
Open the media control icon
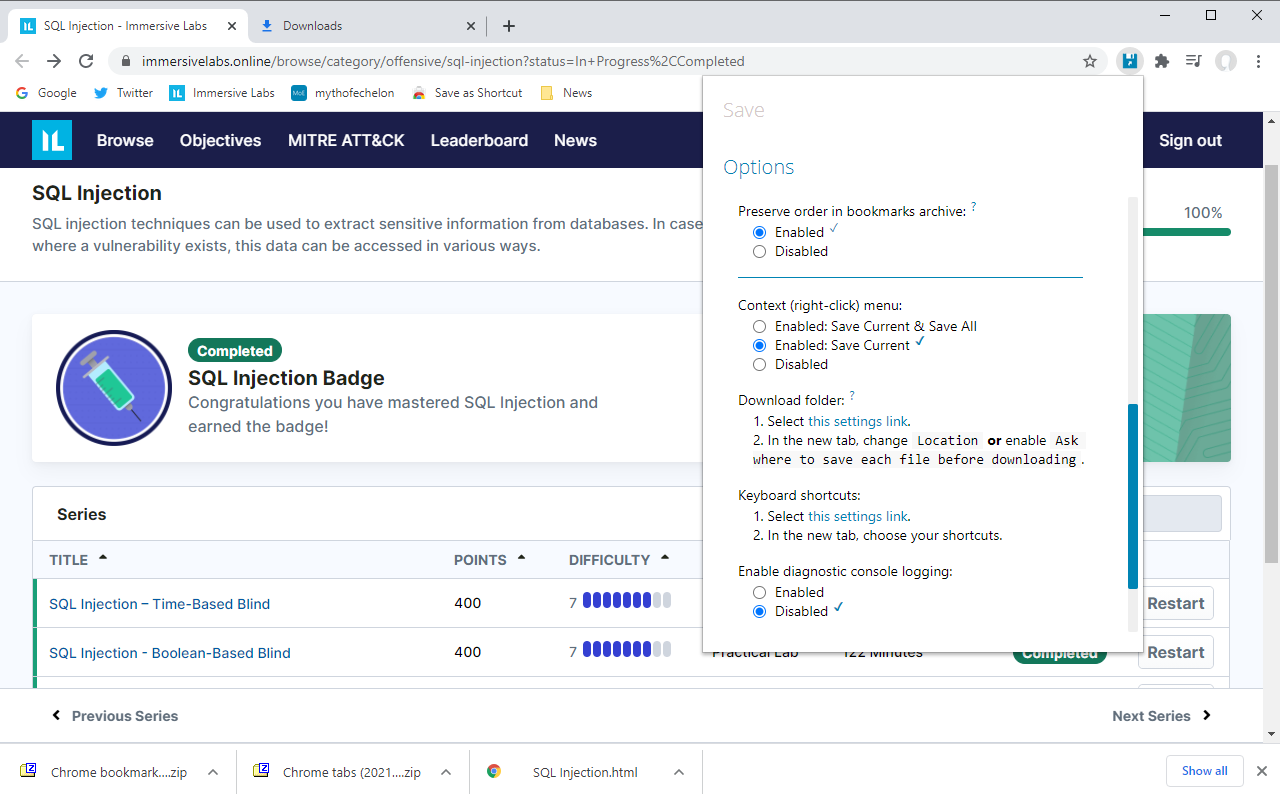coord(1193,61)
